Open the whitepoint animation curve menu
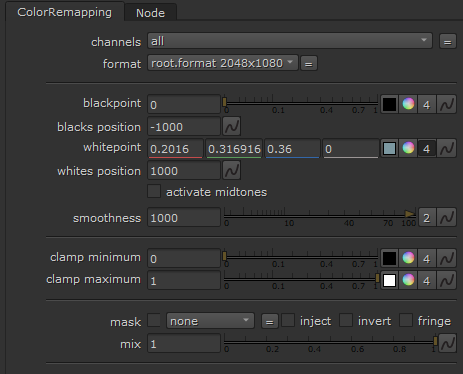 (x=447, y=149)
